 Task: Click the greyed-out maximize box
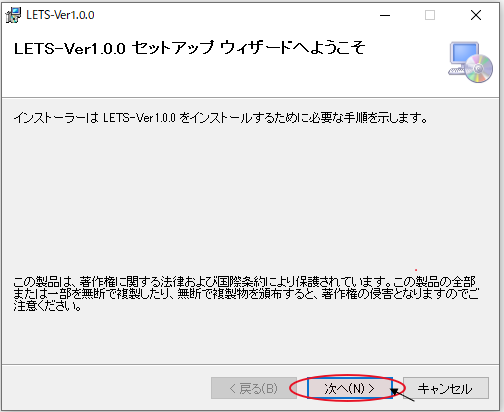coord(430,15)
